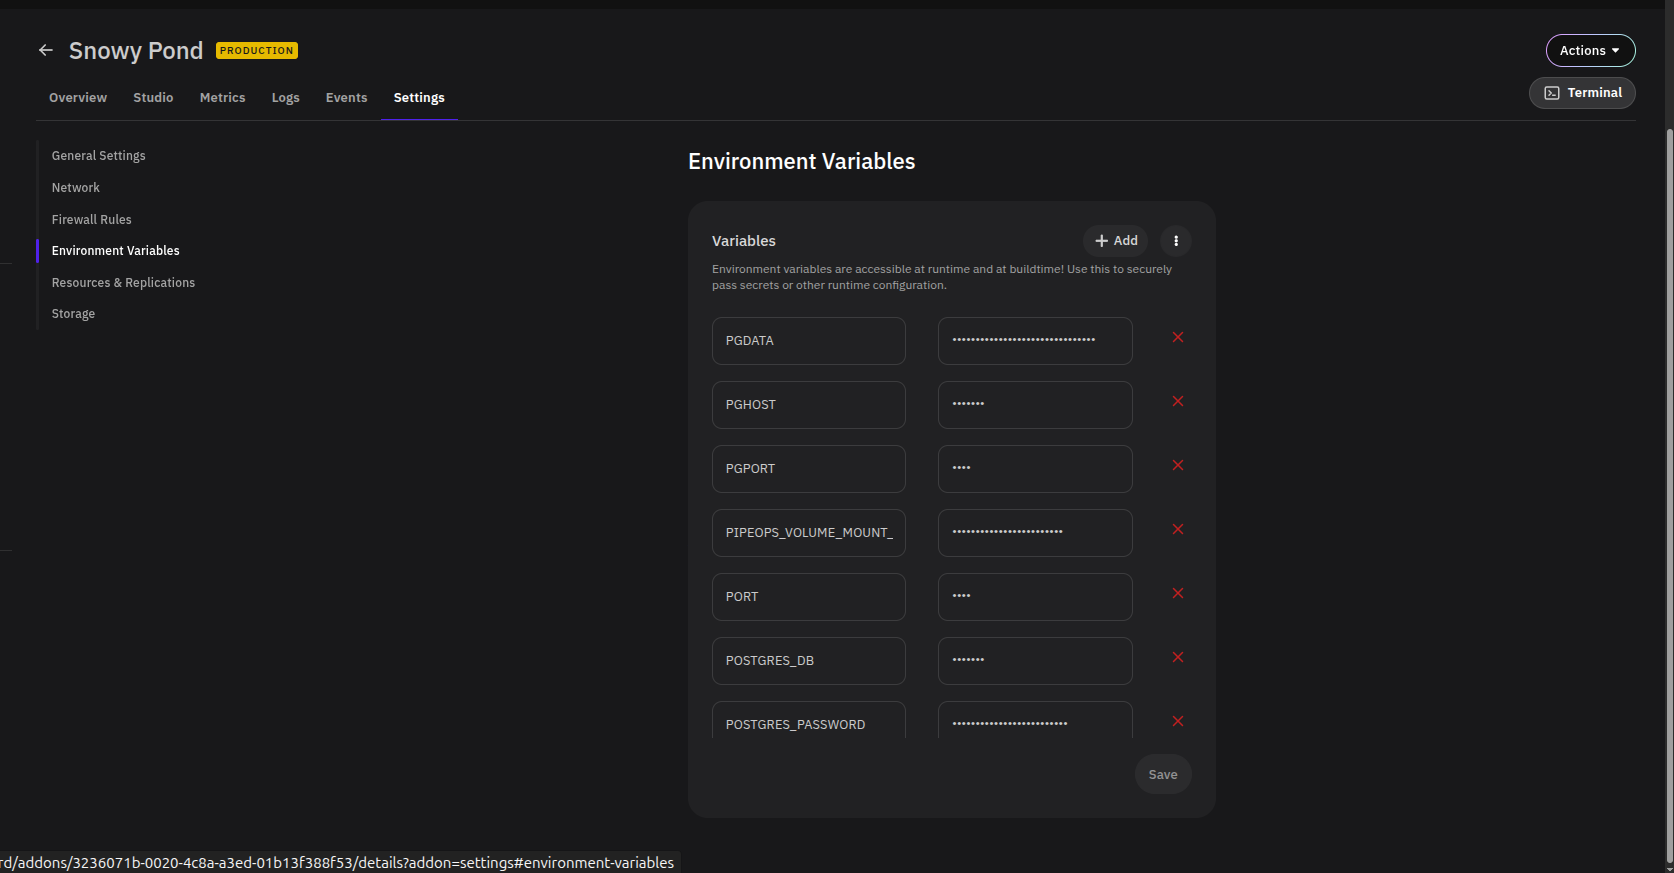
Task: Delete the PGPORT variable with red X
Action: pos(1178,465)
